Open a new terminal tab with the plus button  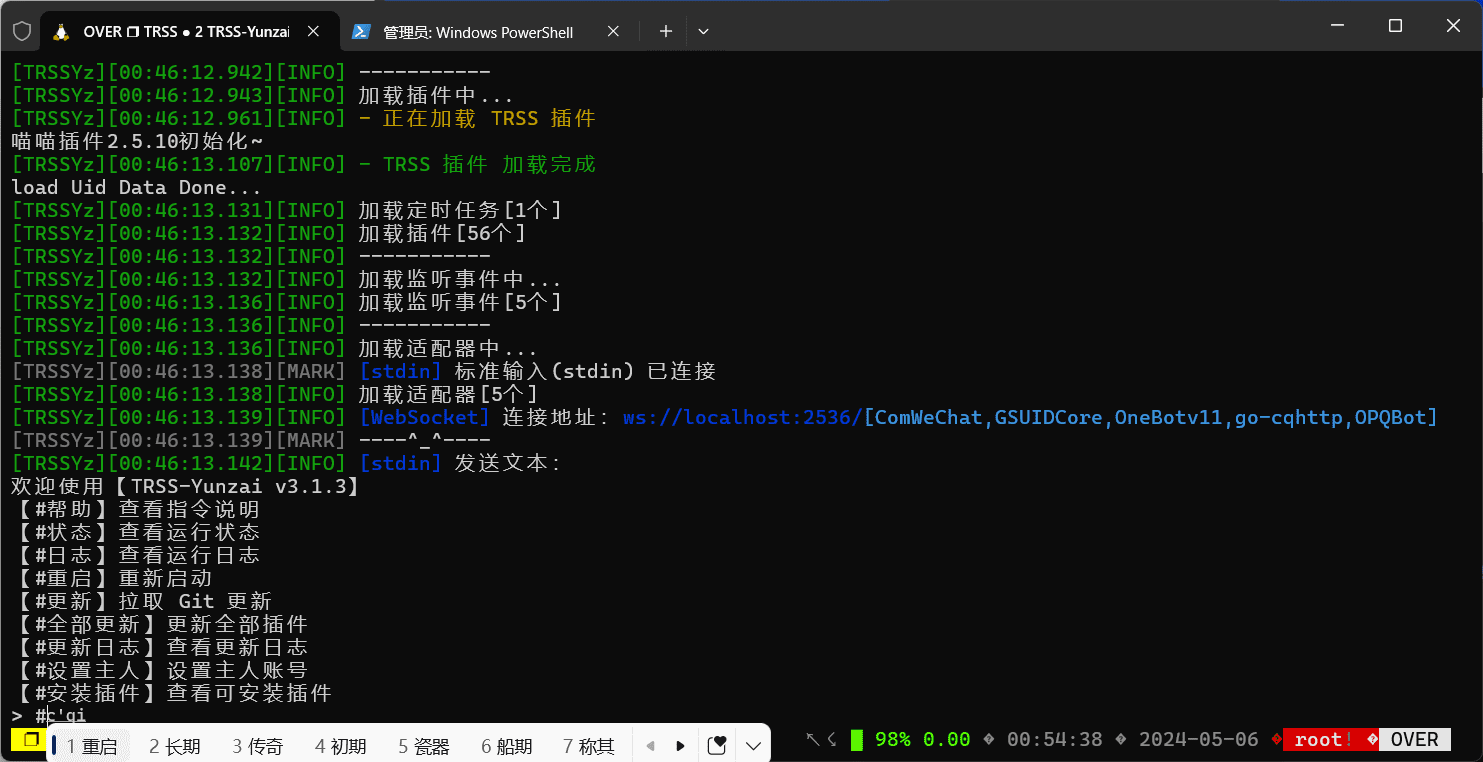(x=664, y=31)
